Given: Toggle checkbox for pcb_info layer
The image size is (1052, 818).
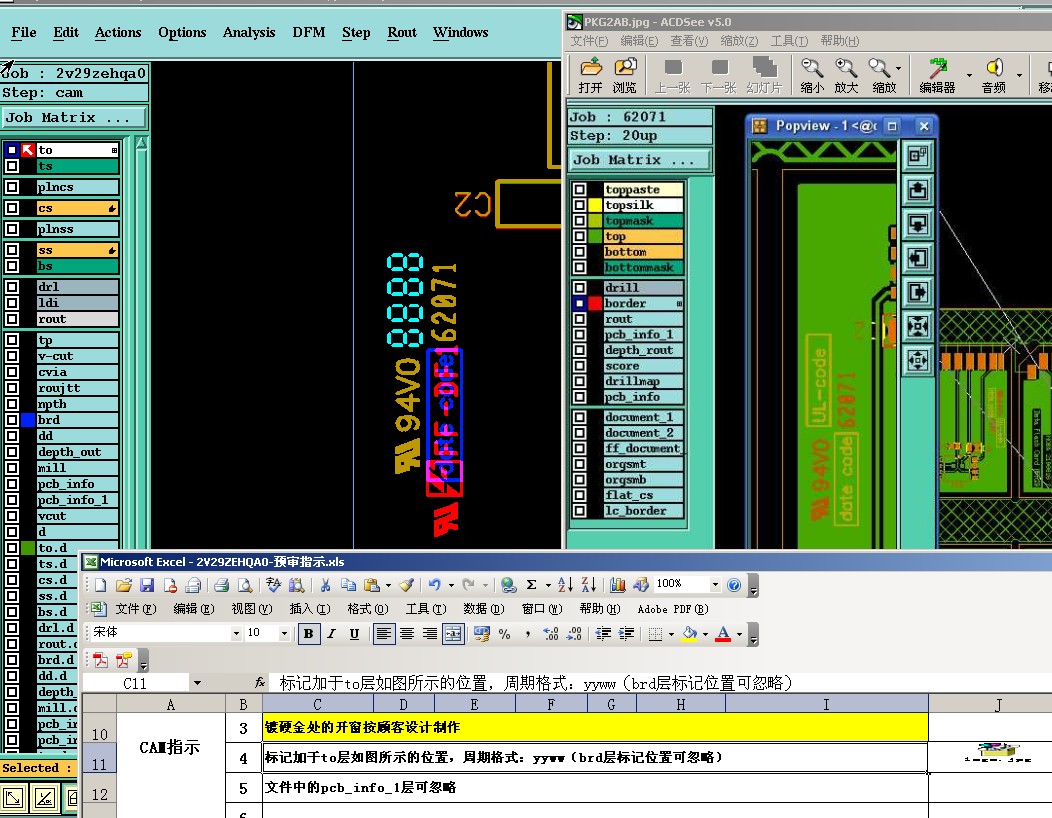Looking at the screenshot, I should (x=12, y=484).
